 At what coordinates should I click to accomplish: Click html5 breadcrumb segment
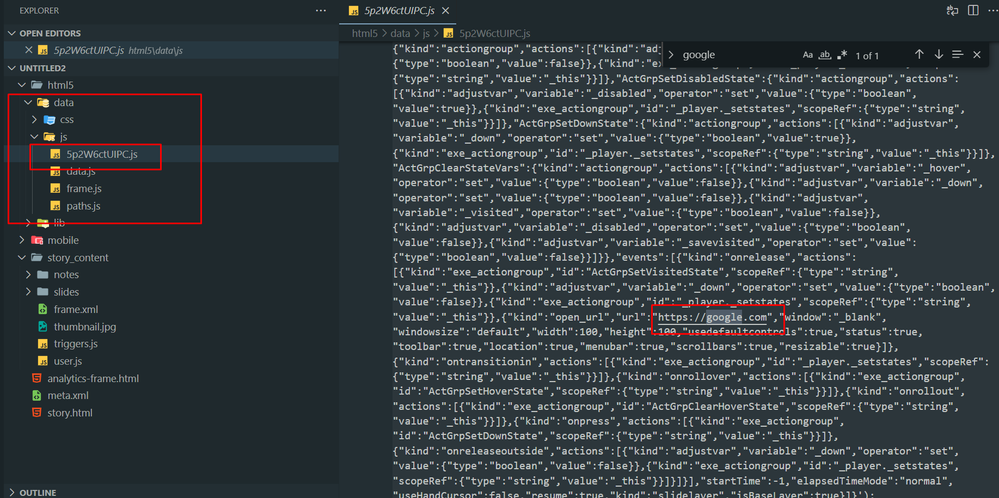point(363,33)
